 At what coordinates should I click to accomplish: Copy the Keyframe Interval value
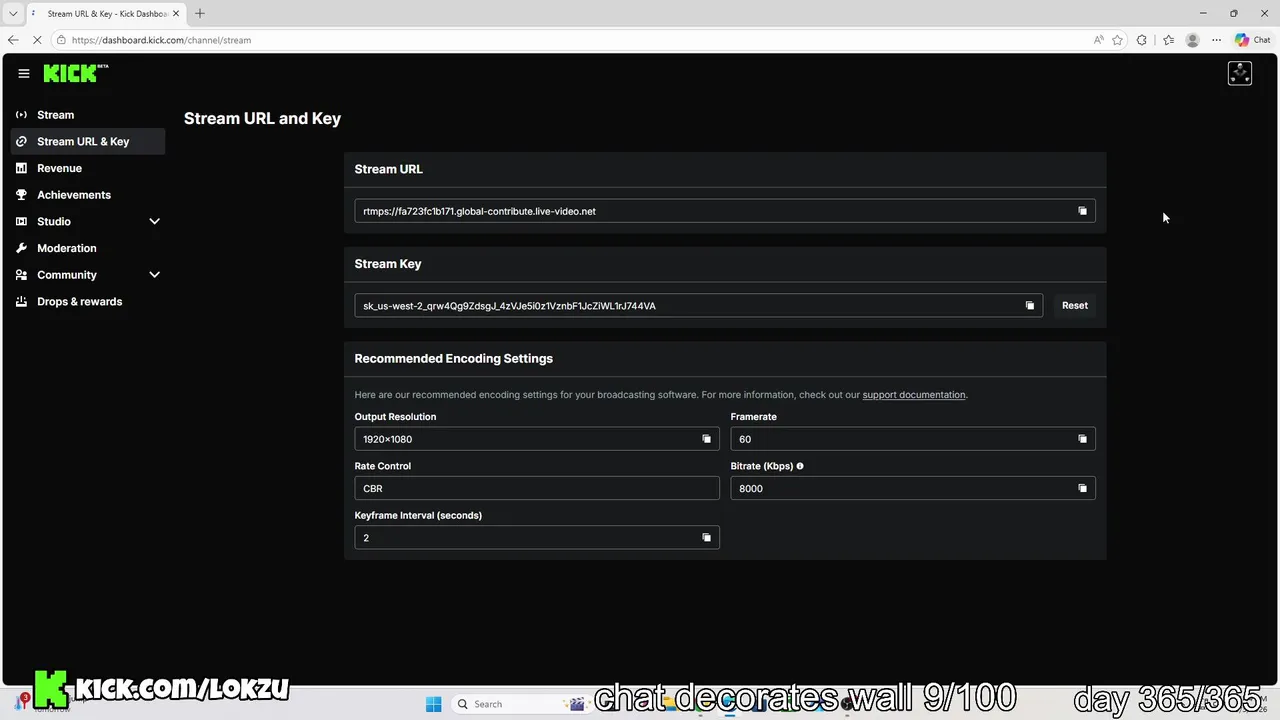click(706, 538)
